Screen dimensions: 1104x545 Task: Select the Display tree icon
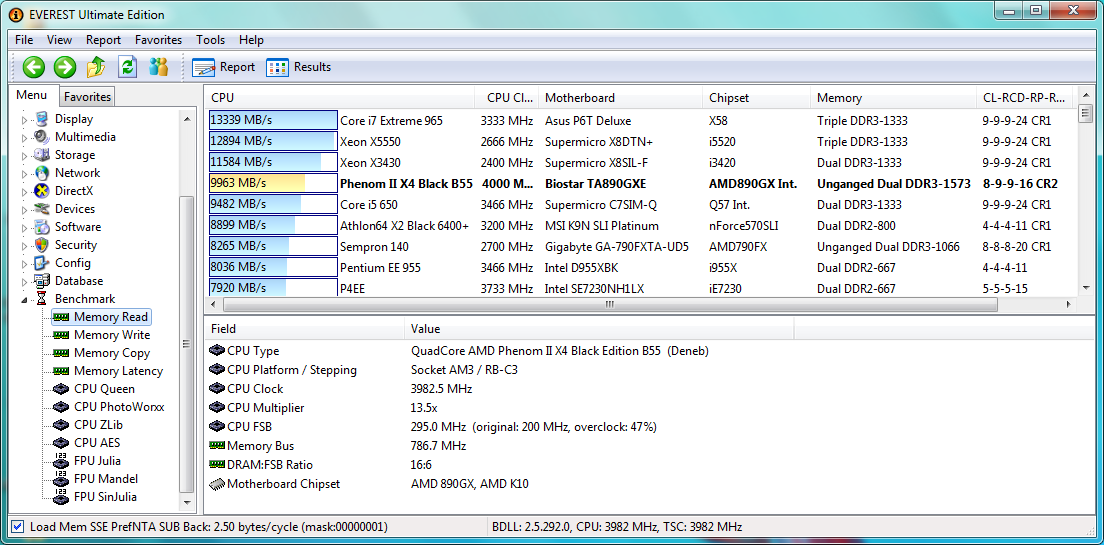point(42,119)
